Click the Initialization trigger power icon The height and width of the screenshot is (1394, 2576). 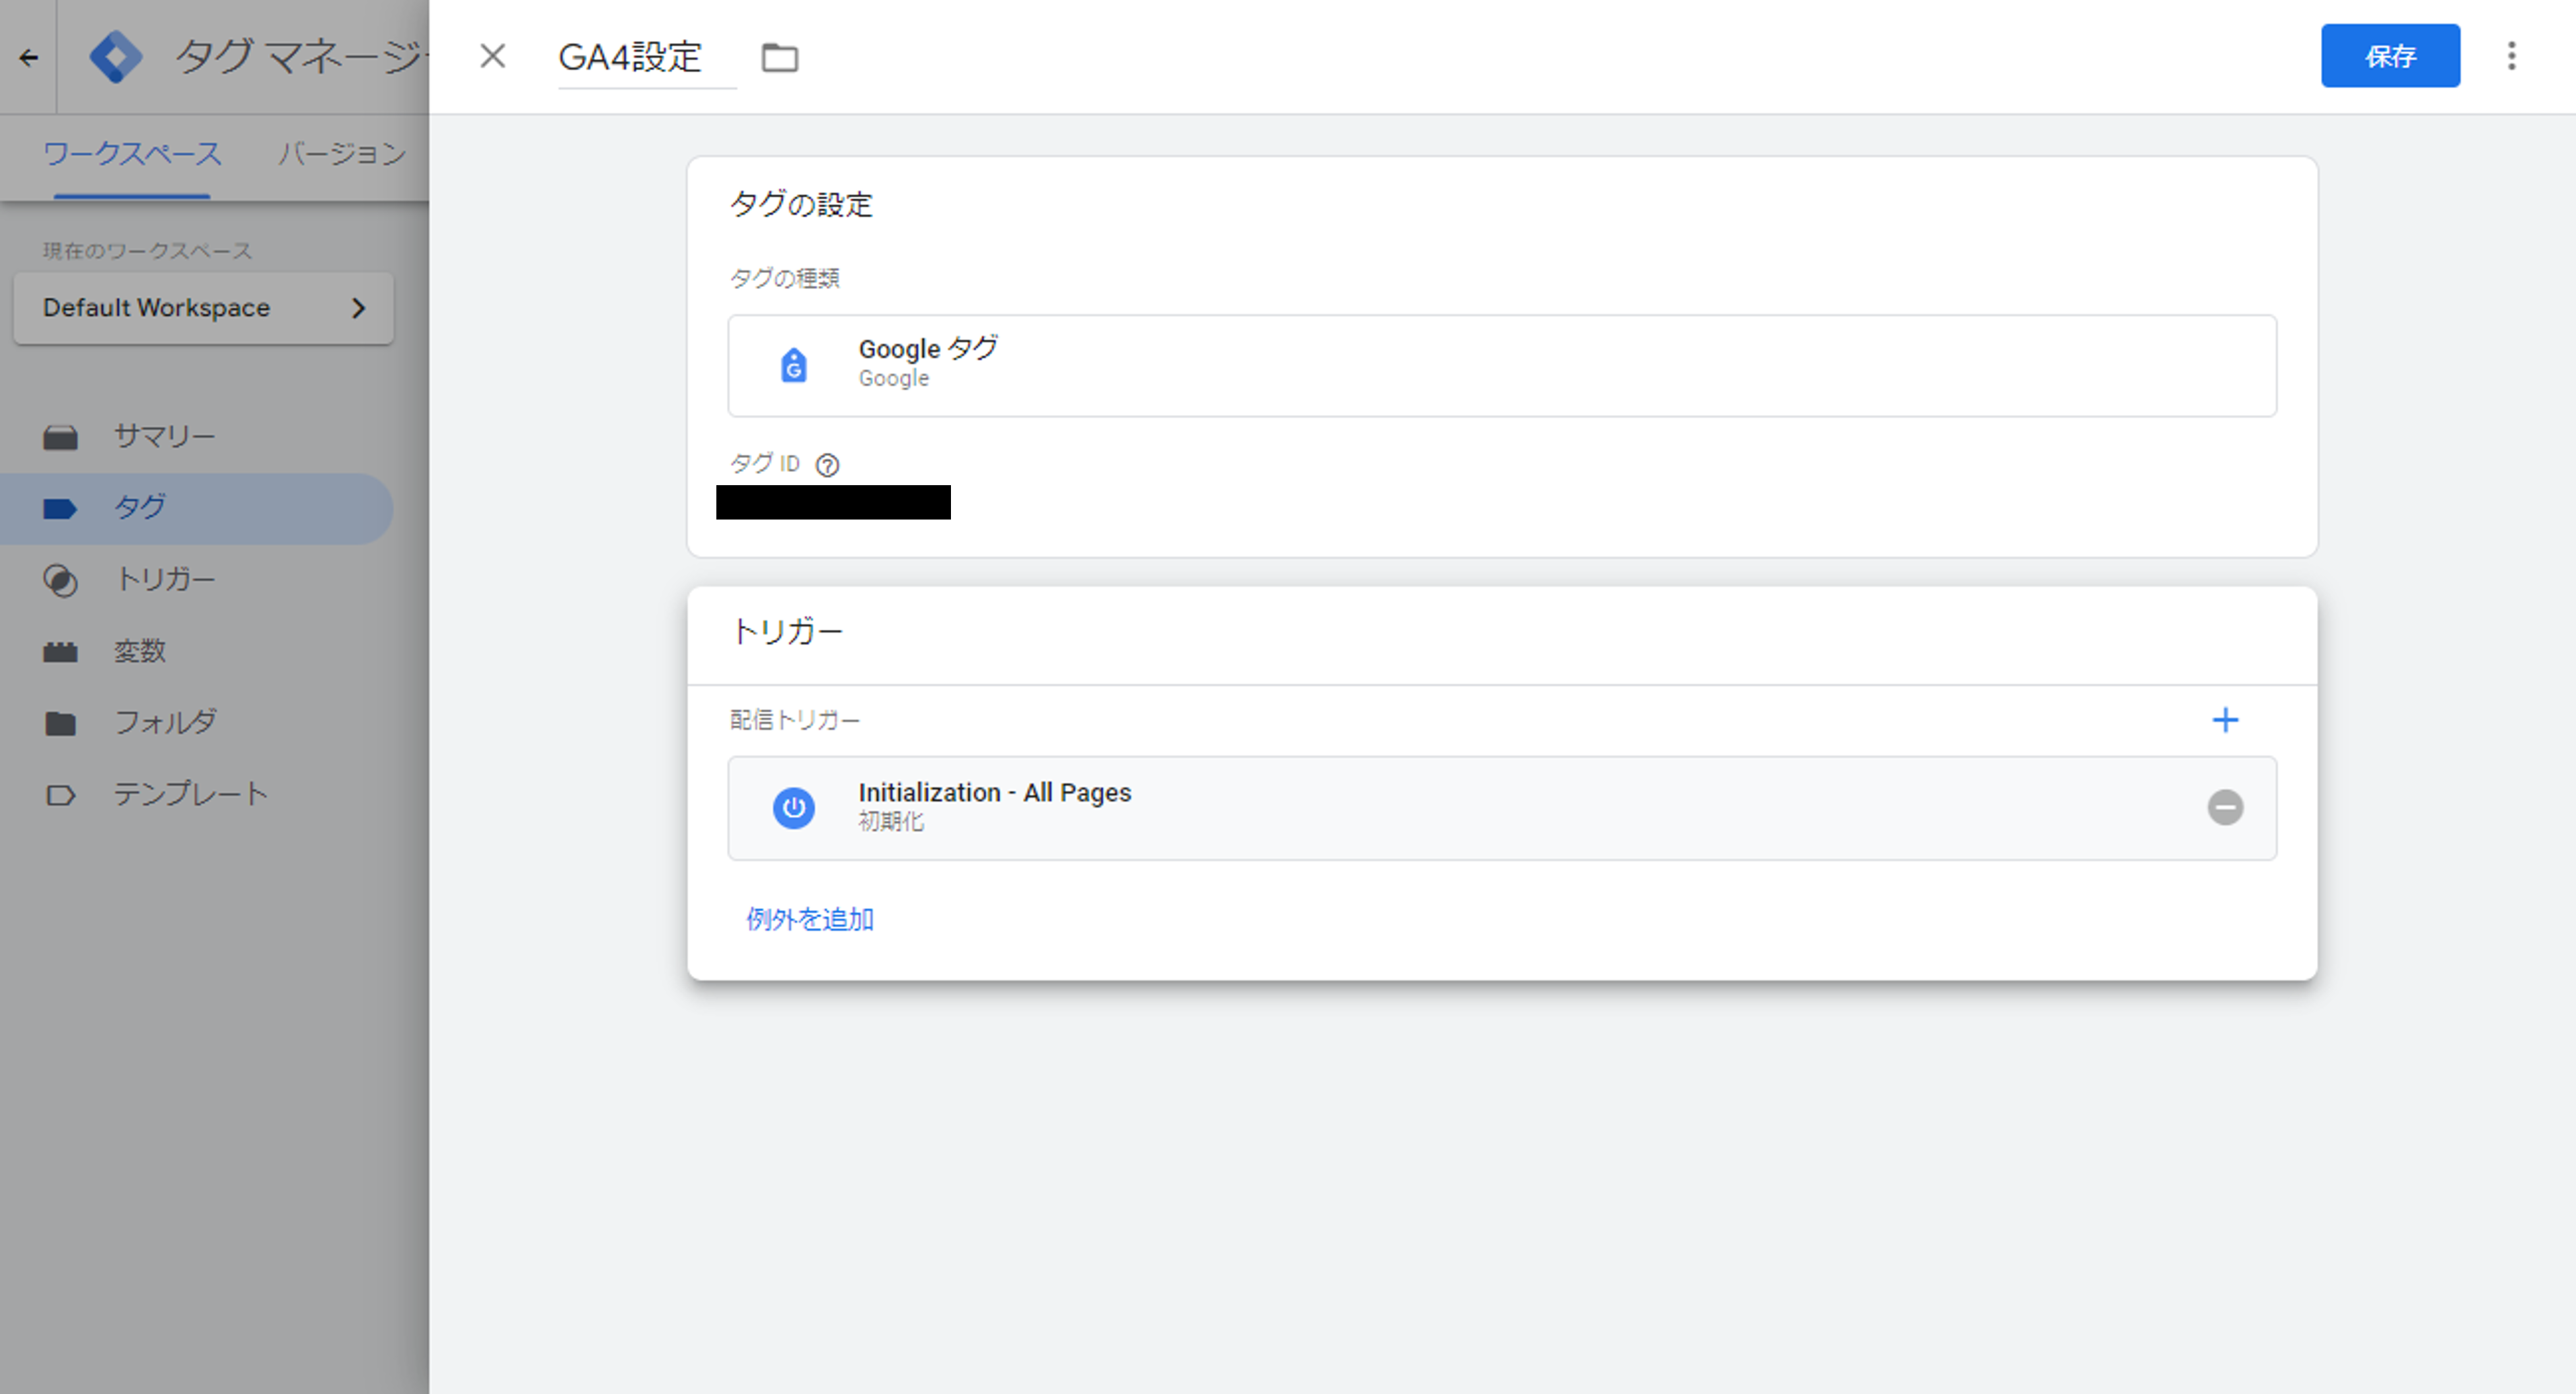pyautogui.click(x=793, y=807)
